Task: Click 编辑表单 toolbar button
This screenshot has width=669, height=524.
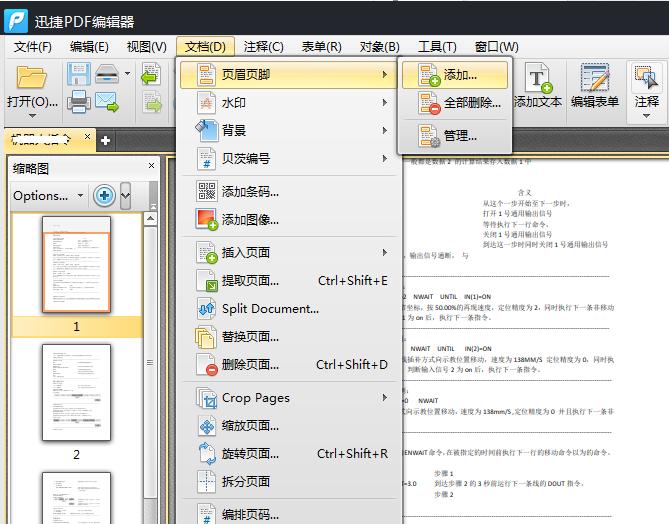Action: 595,85
